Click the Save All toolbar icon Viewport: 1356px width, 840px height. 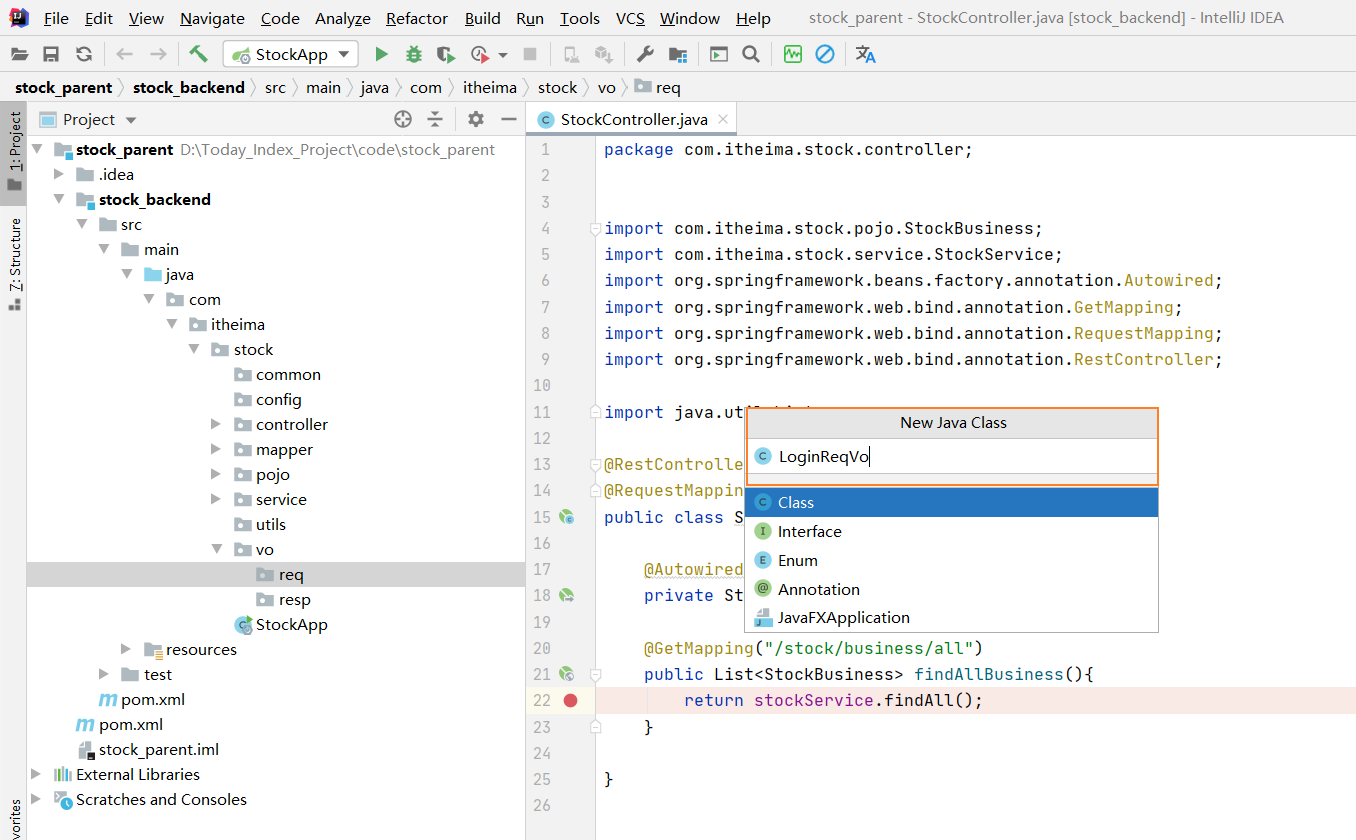pyautogui.click(x=51, y=54)
